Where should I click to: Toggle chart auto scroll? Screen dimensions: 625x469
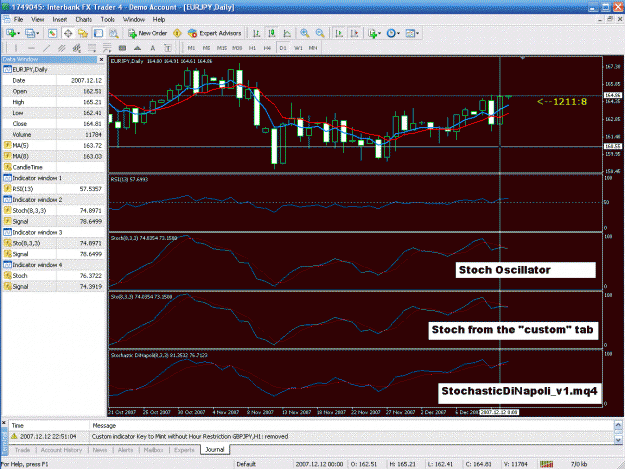point(339,33)
